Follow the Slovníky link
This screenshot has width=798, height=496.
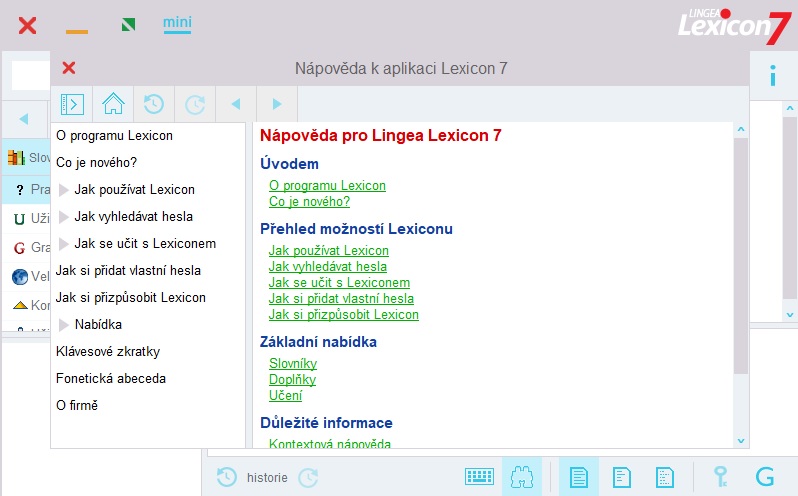click(x=293, y=364)
